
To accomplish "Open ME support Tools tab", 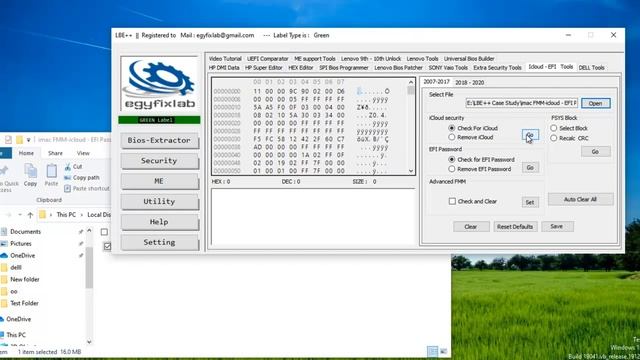I will (x=314, y=59).
